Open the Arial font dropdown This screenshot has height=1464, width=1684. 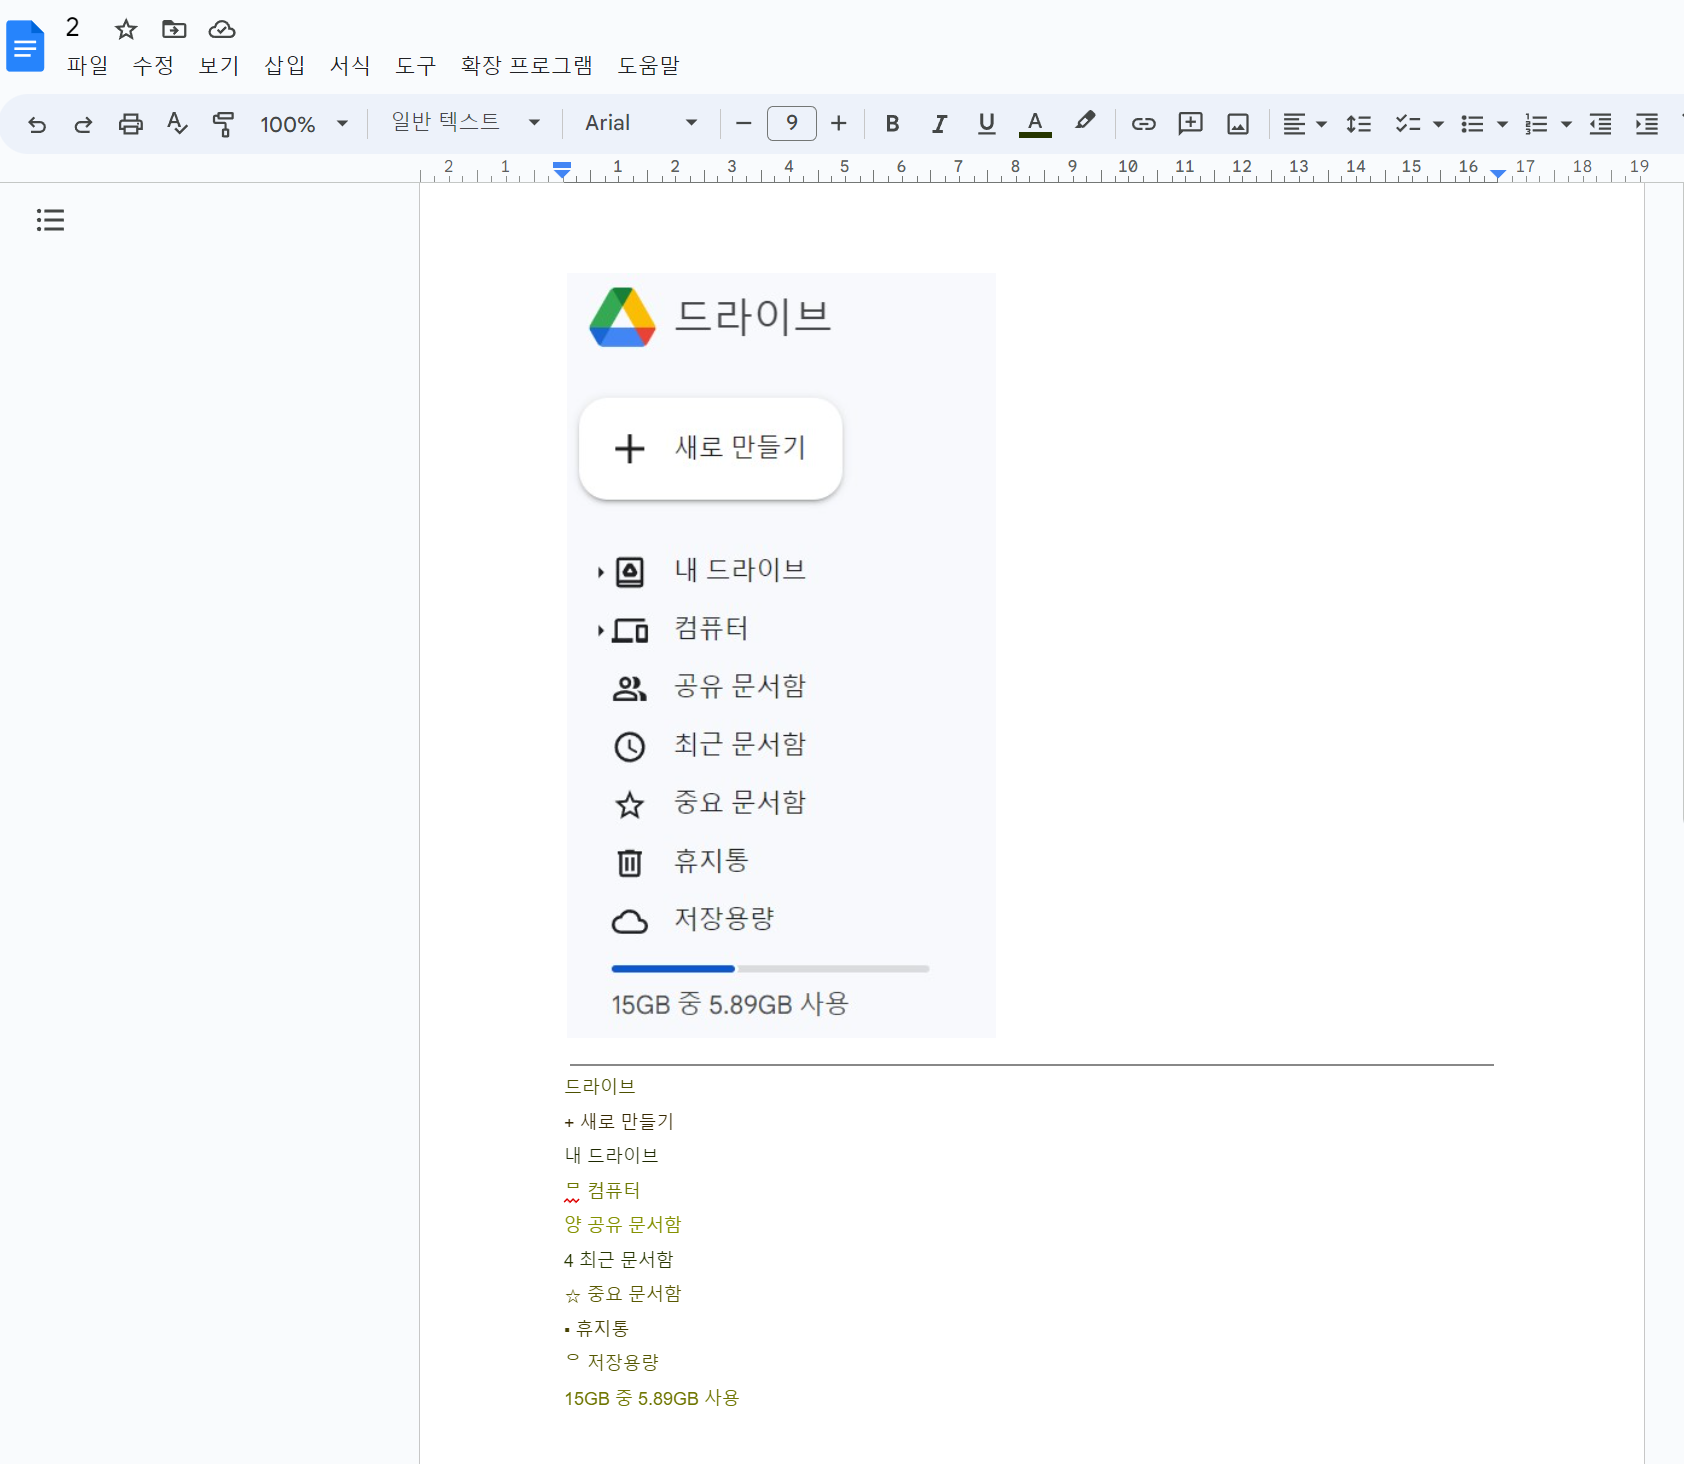click(639, 122)
